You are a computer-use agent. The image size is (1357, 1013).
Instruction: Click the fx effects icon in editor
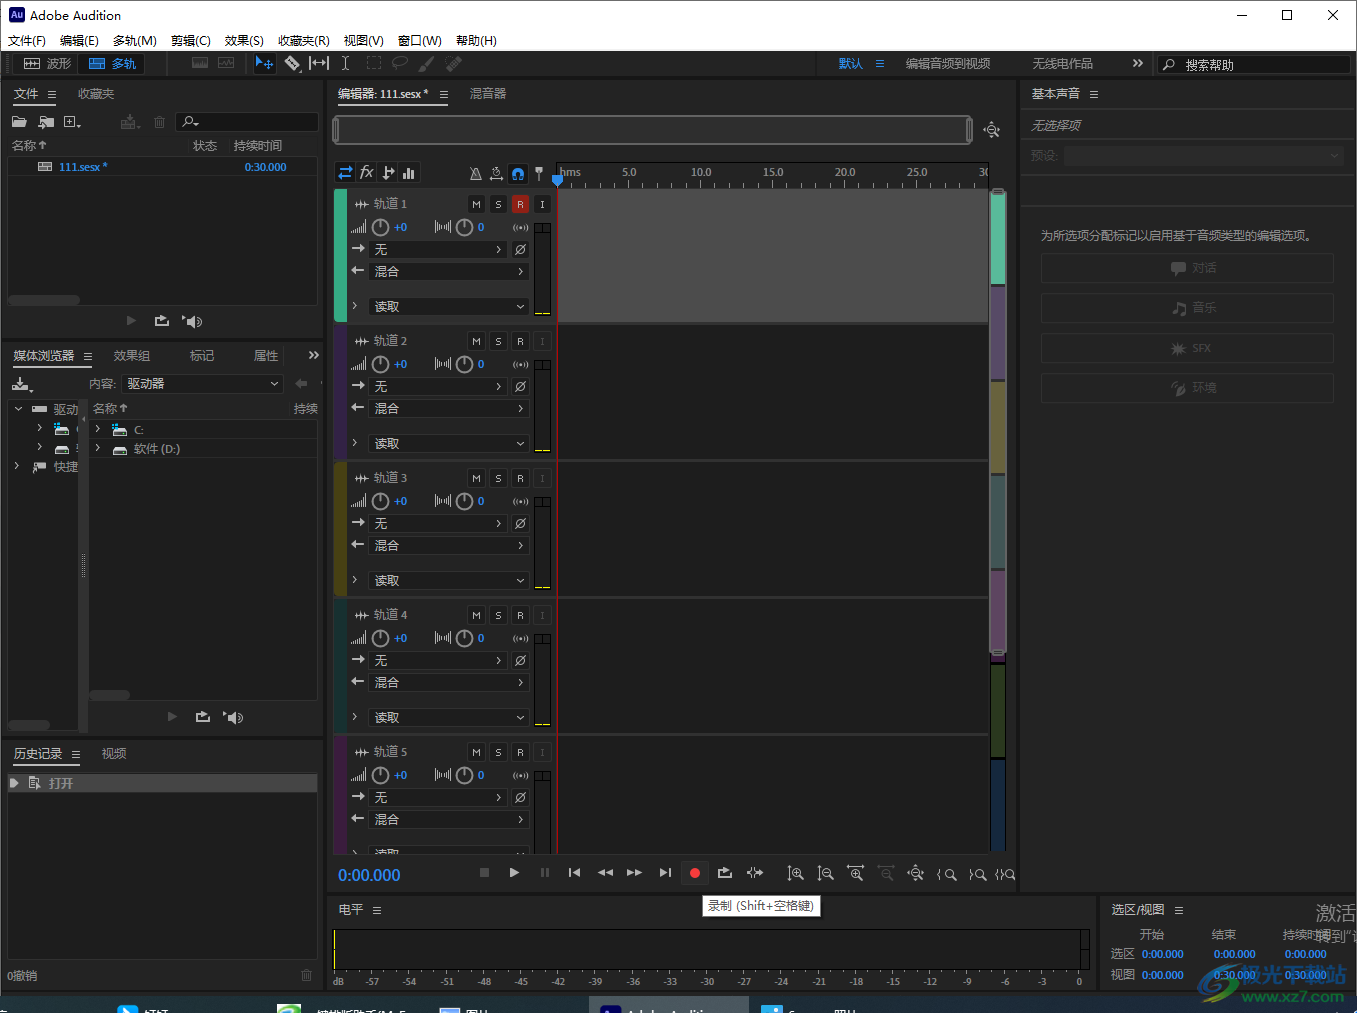tap(367, 173)
